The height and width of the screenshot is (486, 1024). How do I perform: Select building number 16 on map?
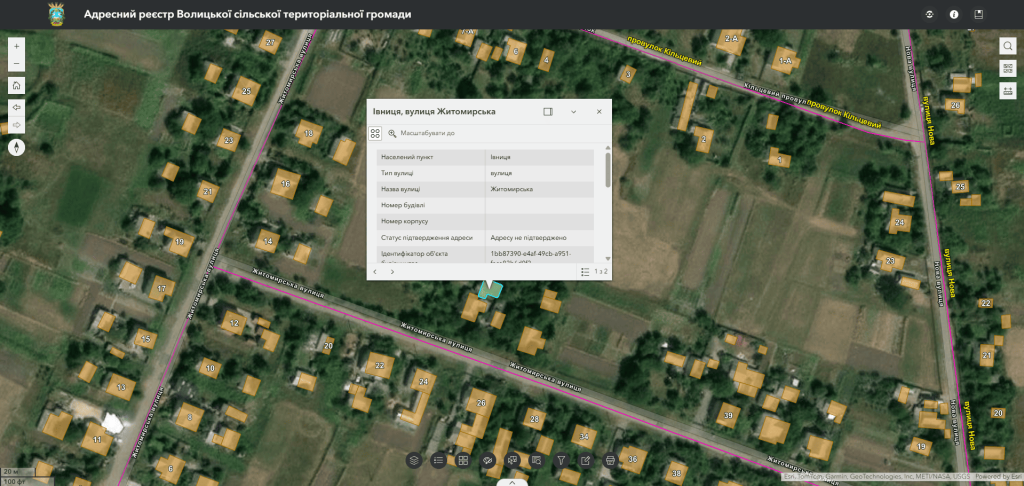tap(285, 184)
